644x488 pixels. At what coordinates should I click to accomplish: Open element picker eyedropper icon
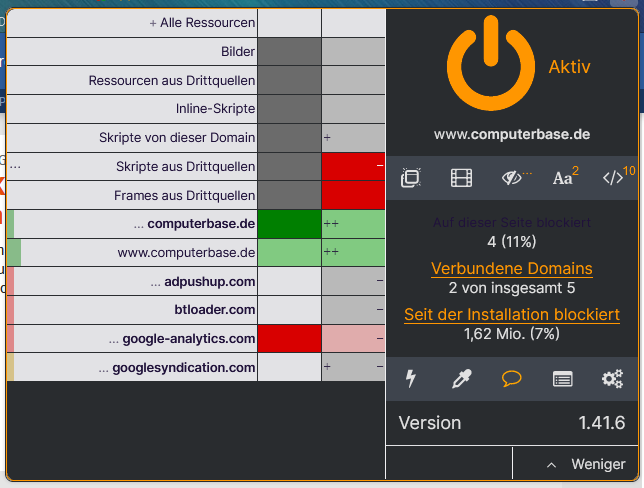[x=461, y=379]
